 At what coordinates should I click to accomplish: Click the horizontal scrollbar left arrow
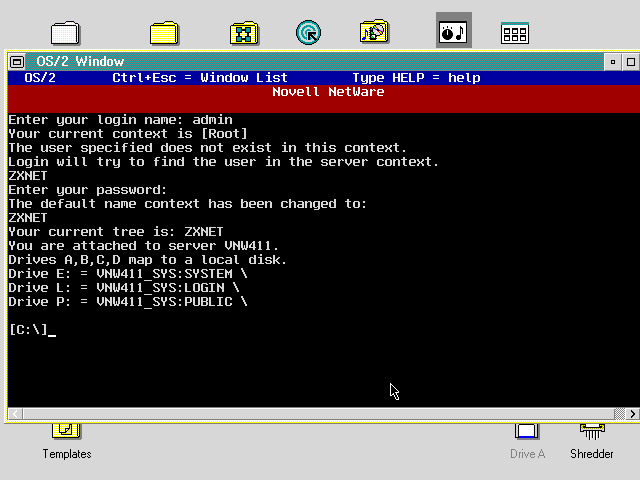tap(16, 414)
